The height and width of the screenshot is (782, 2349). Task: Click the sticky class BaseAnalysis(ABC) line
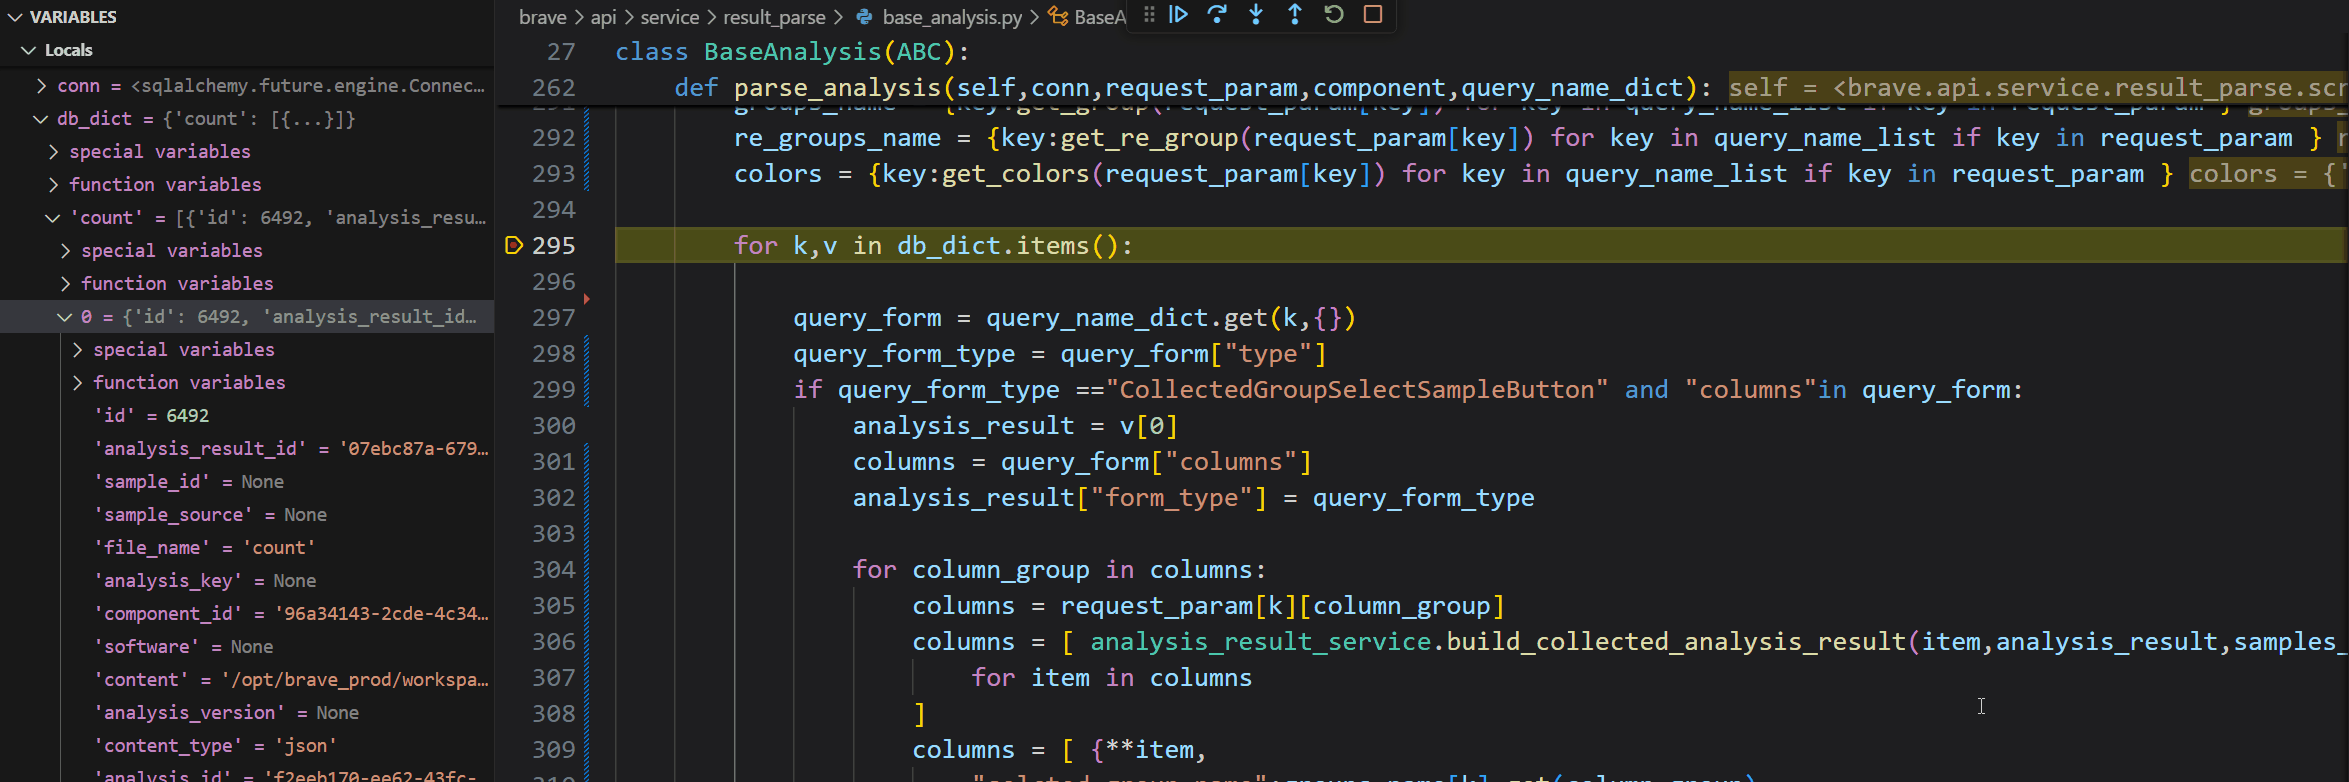click(x=792, y=52)
